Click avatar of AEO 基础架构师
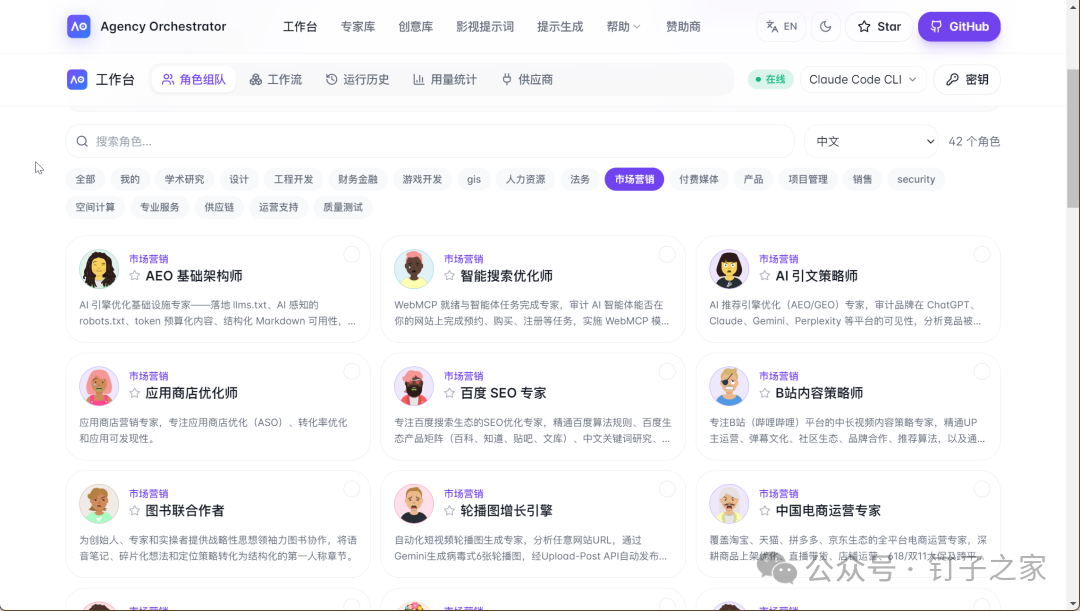Screen dimensions: 1080x611 click(x=98, y=269)
